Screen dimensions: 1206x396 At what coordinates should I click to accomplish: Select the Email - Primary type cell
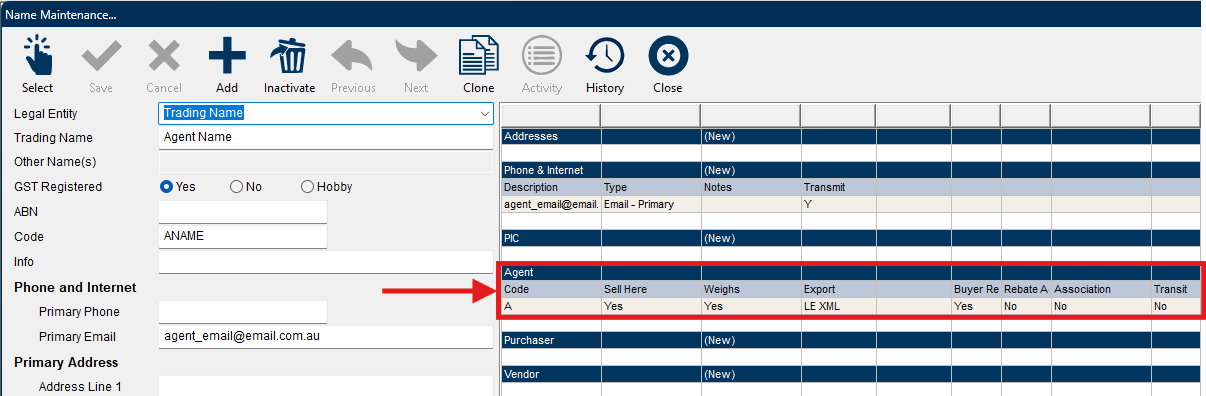(x=650, y=204)
